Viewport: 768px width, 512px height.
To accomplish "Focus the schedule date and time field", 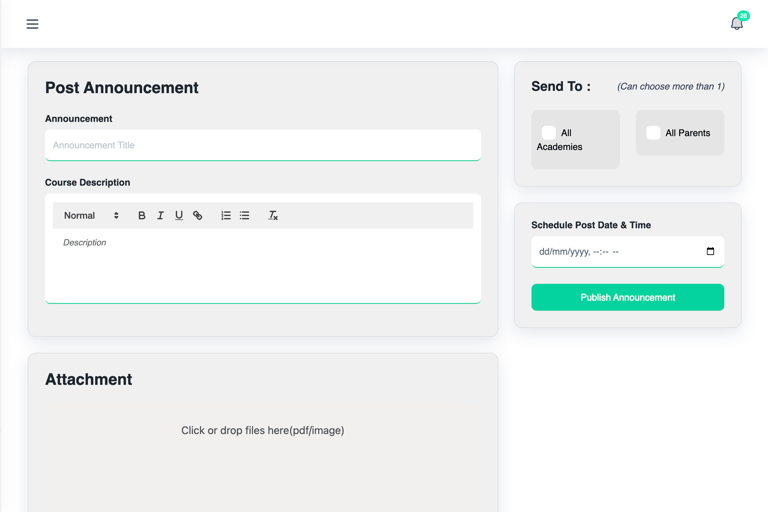I will [627, 252].
